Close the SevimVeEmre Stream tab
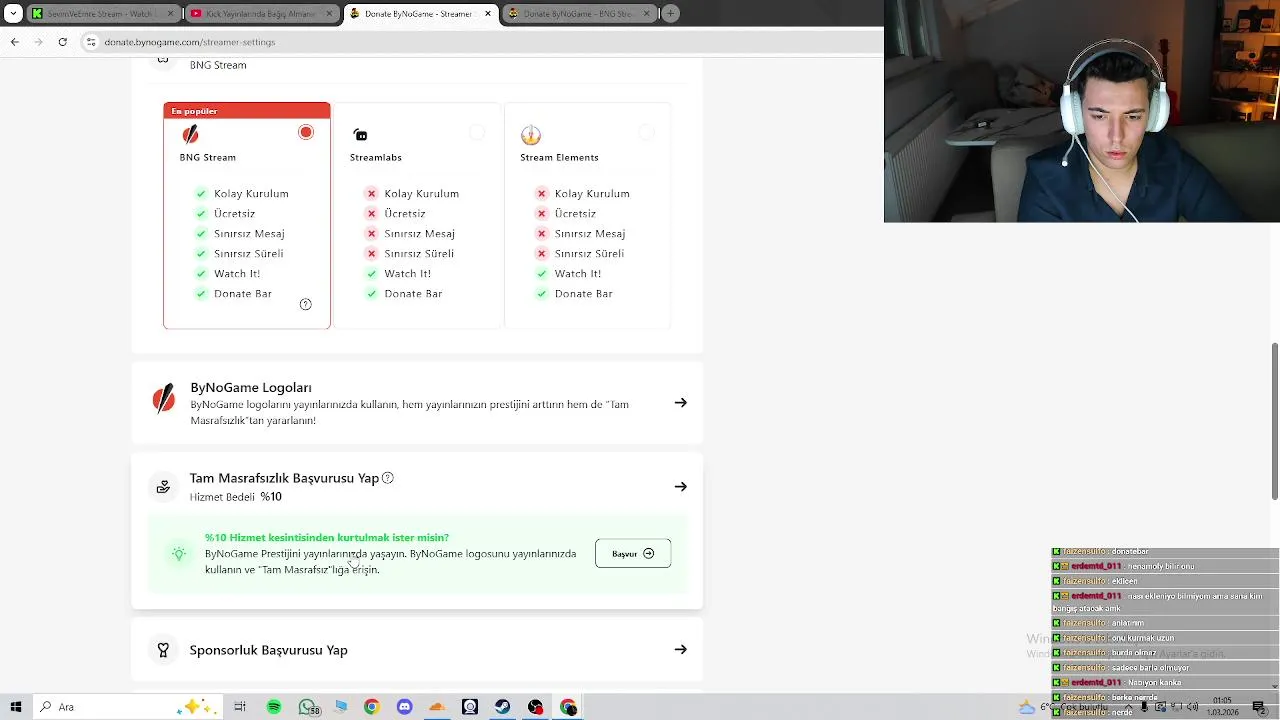The image size is (1280, 720). [170, 14]
